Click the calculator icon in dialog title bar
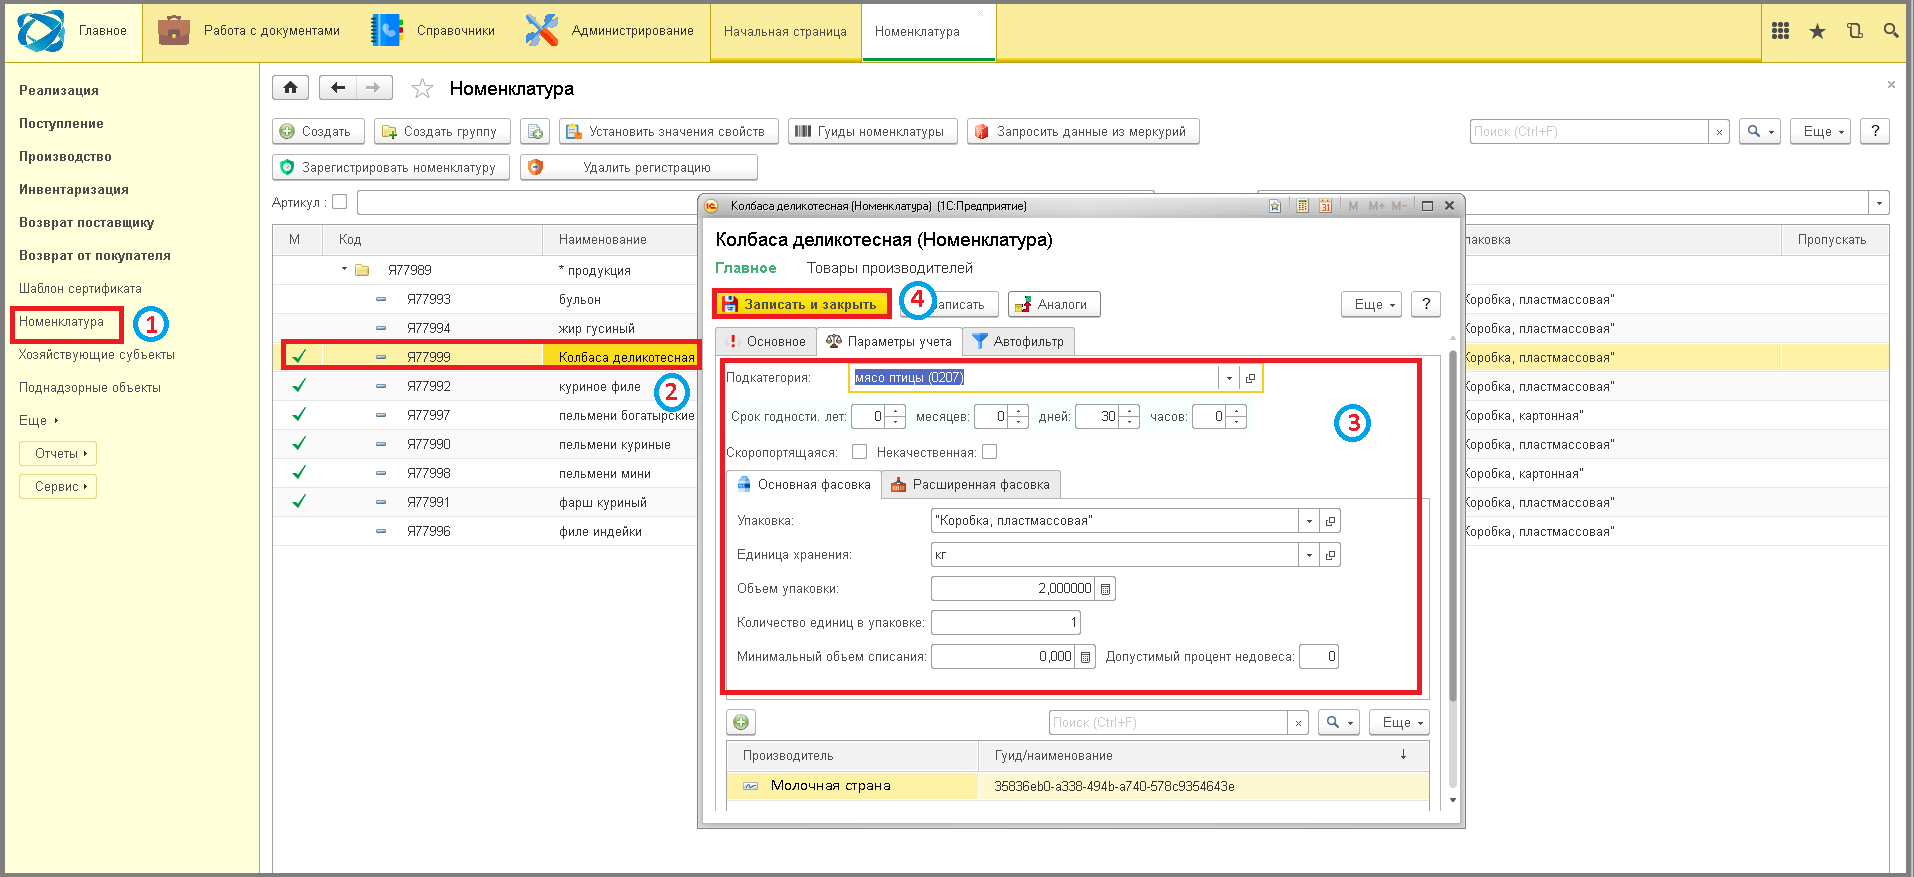 coord(1302,206)
